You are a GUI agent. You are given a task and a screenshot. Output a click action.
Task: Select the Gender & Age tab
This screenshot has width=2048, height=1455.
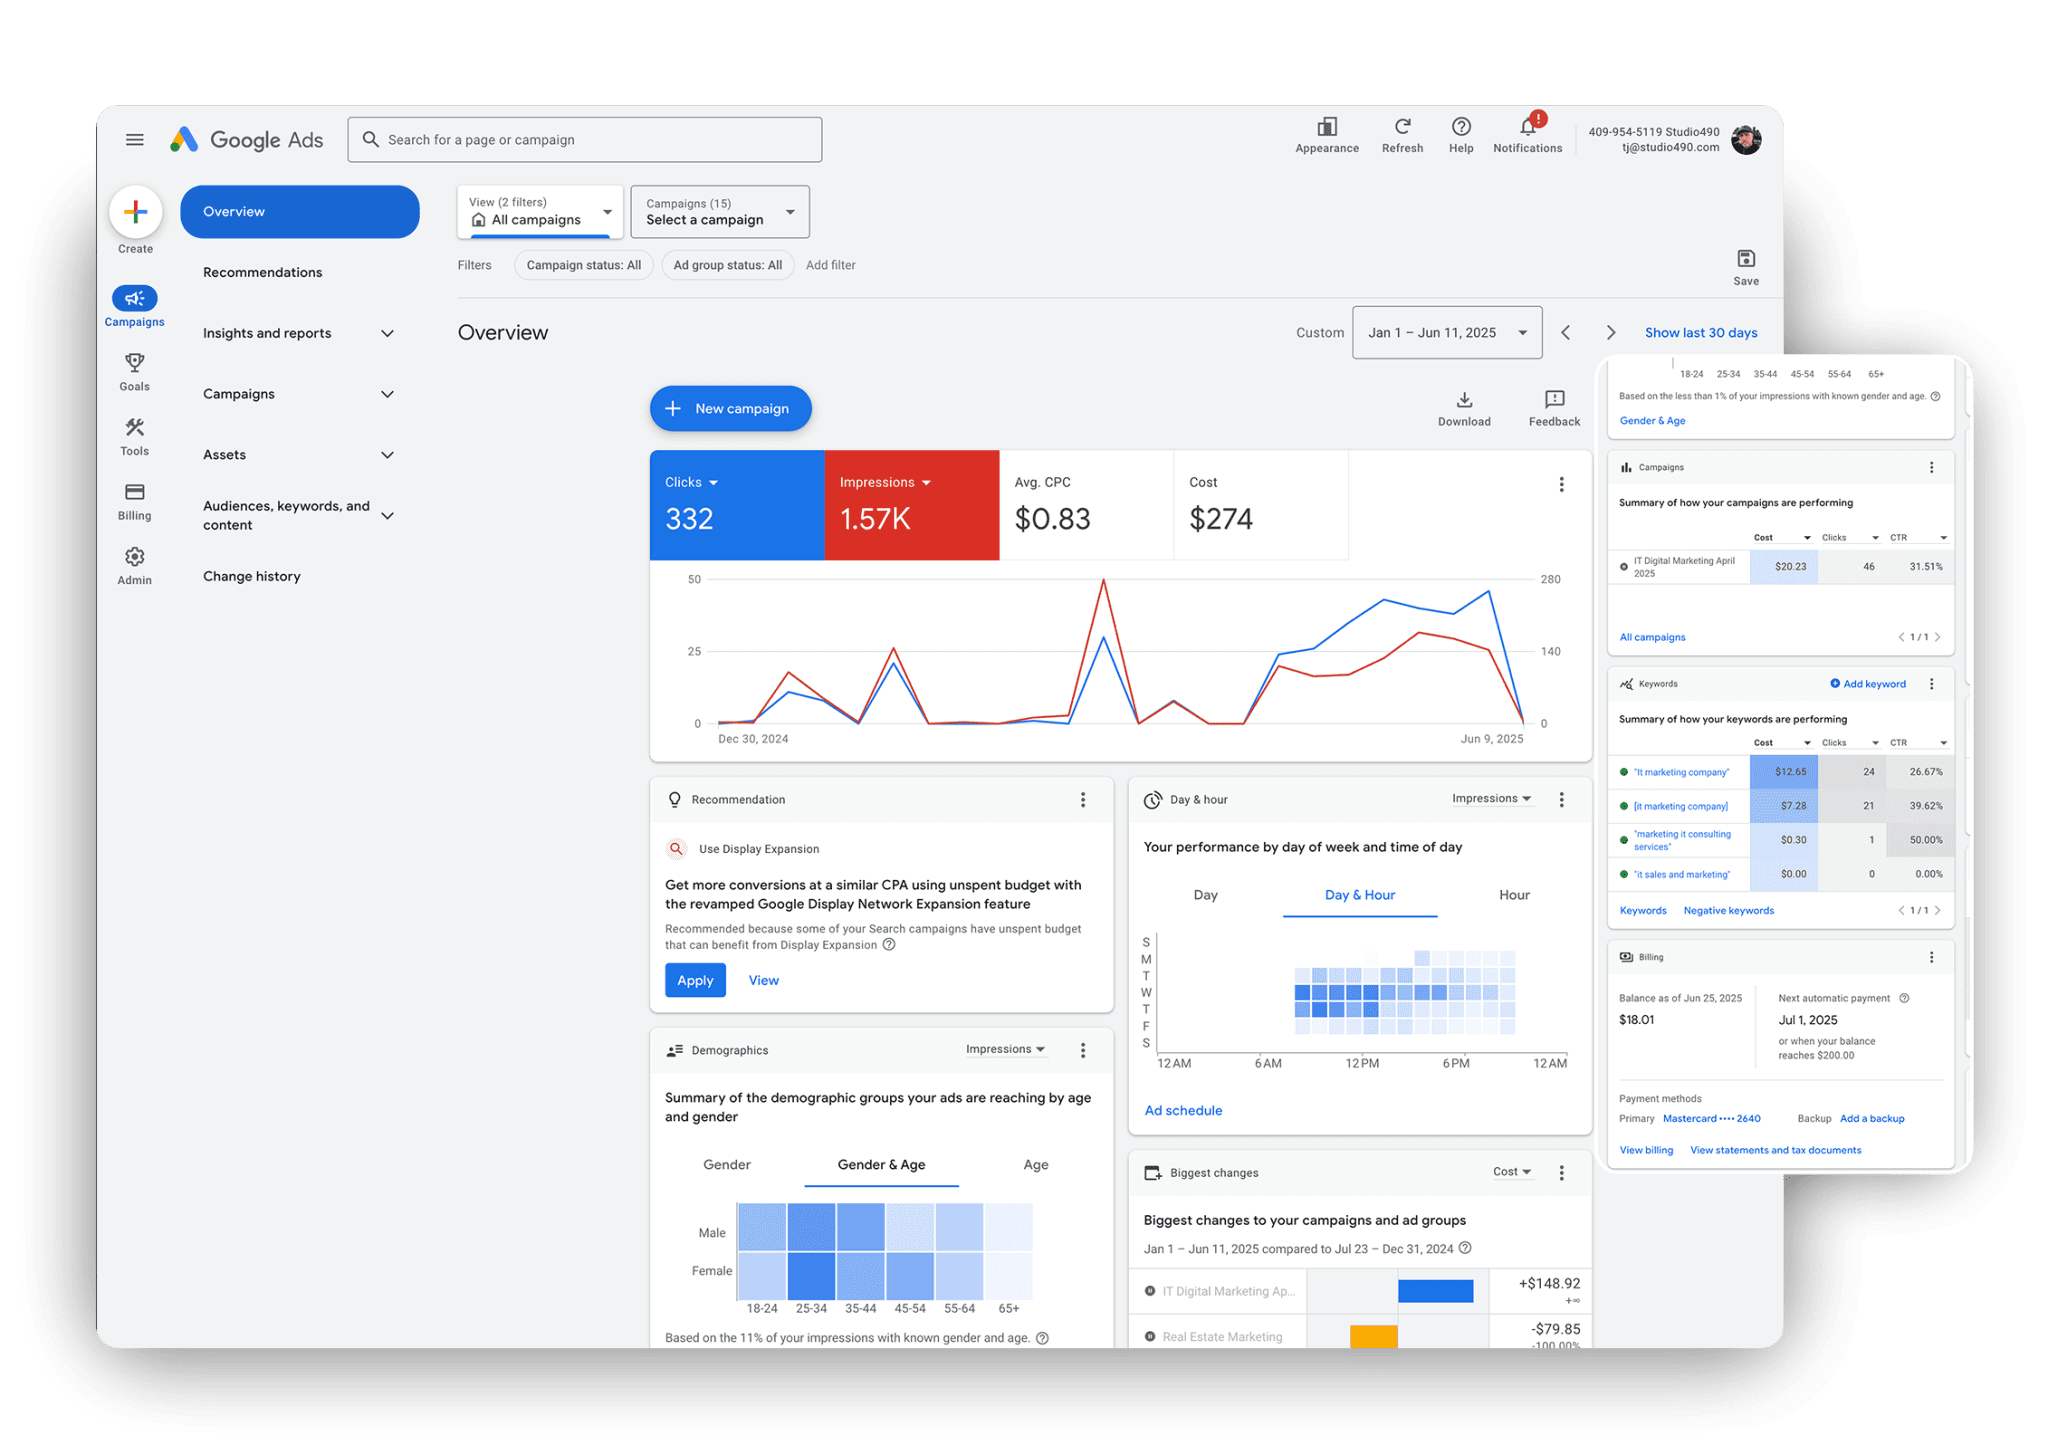pyautogui.click(x=881, y=1165)
